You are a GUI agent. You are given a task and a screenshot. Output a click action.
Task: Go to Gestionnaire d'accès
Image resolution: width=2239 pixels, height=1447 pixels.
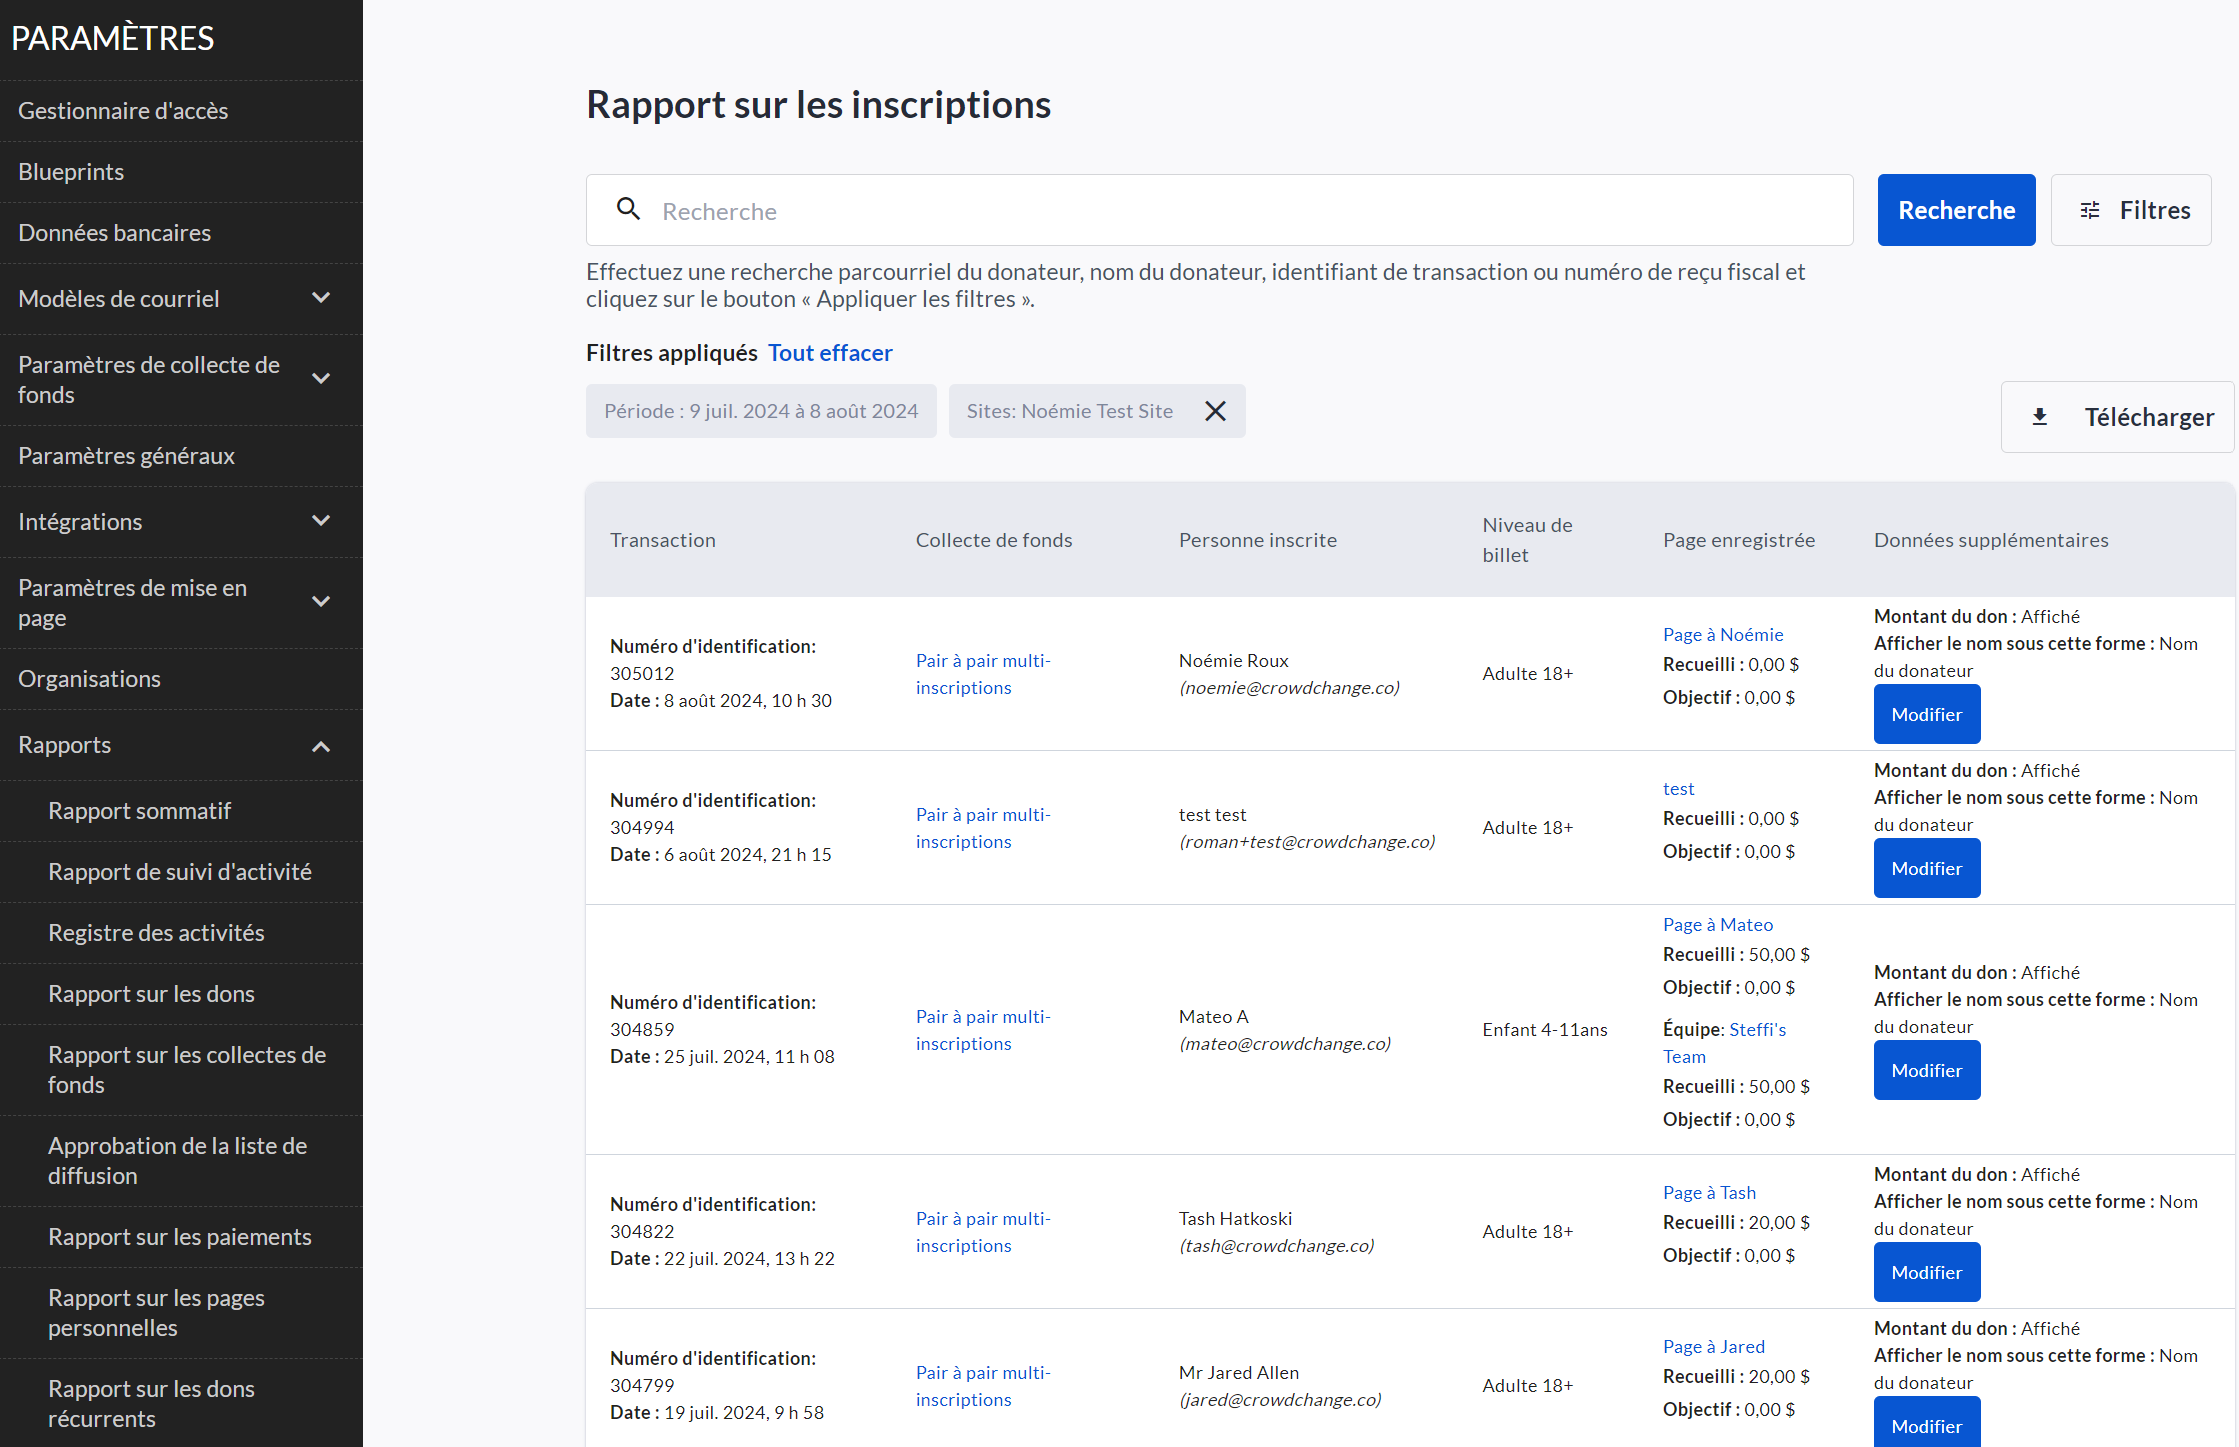click(x=123, y=111)
